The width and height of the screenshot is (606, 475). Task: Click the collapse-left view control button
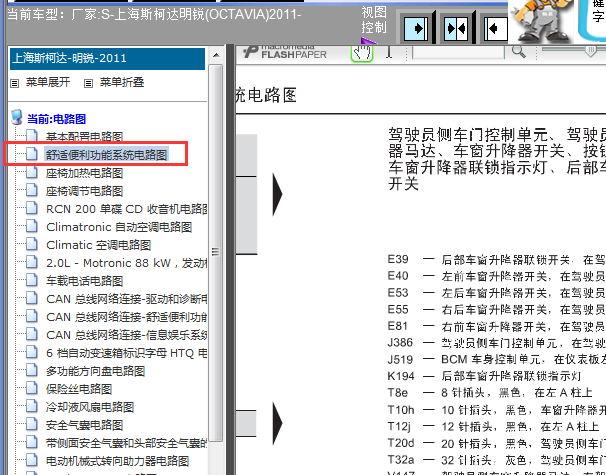click(496, 28)
